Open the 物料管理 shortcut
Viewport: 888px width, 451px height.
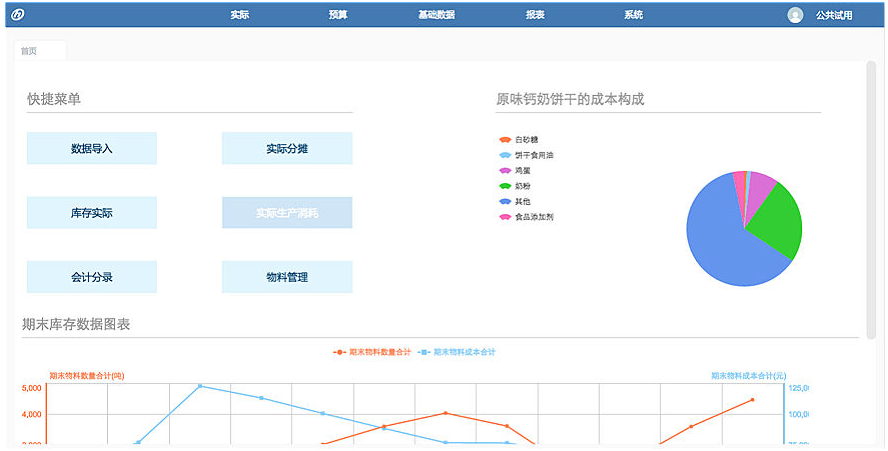287,277
